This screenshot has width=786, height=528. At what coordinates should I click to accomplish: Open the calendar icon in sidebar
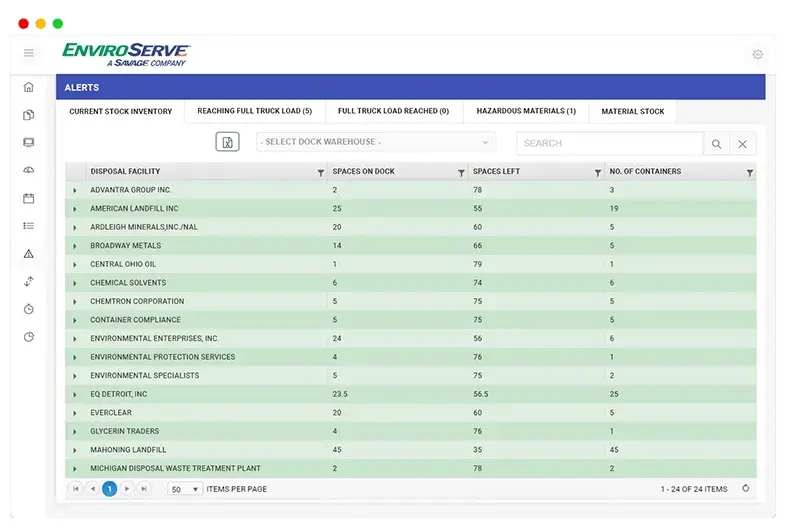click(x=29, y=198)
